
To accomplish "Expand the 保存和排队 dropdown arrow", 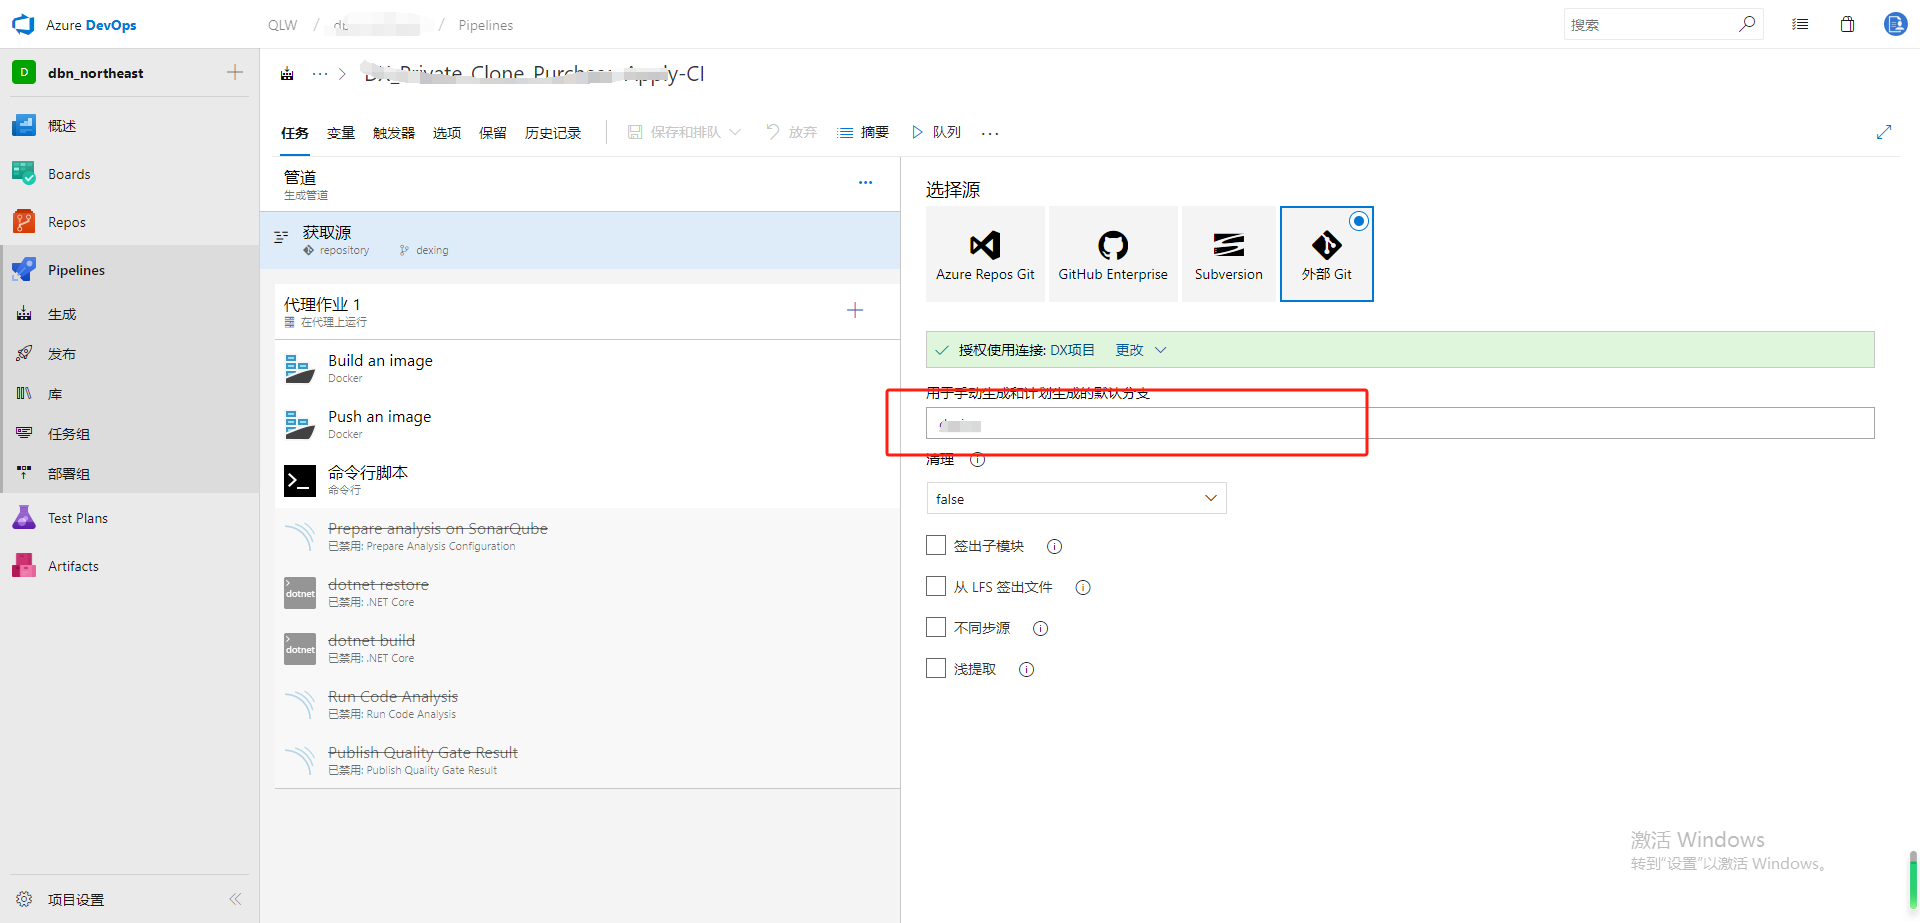I will 735,132.
